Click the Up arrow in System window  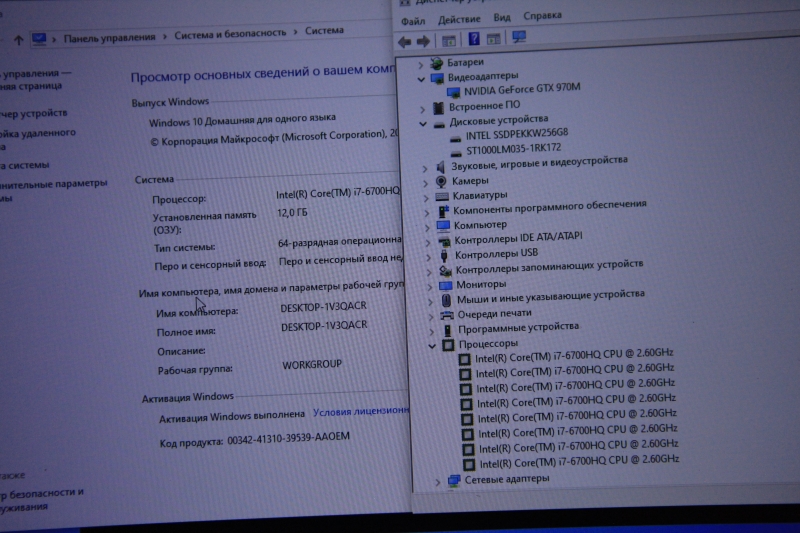18,40
